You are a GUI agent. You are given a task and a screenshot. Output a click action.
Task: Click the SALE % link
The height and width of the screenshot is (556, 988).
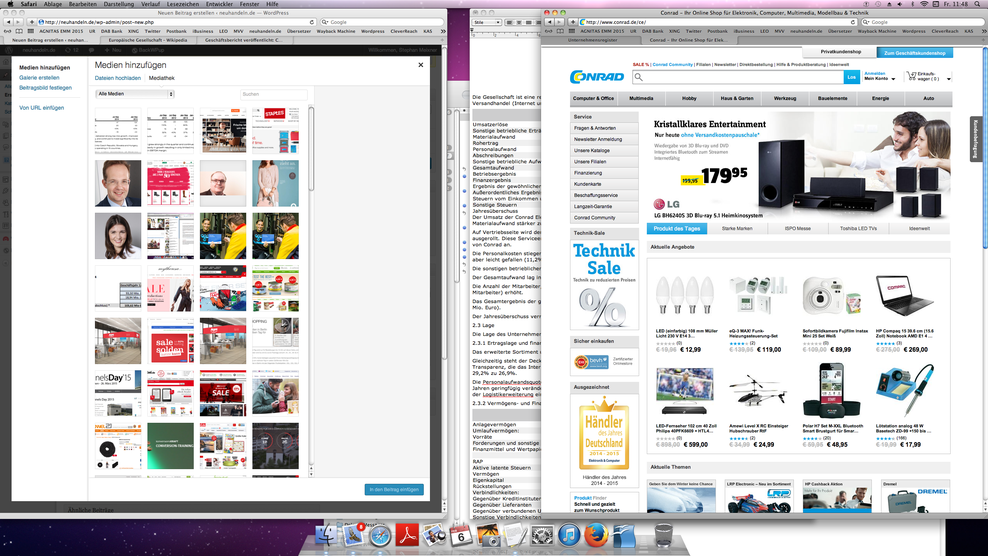pyautogui.click(x=640, y=64)
